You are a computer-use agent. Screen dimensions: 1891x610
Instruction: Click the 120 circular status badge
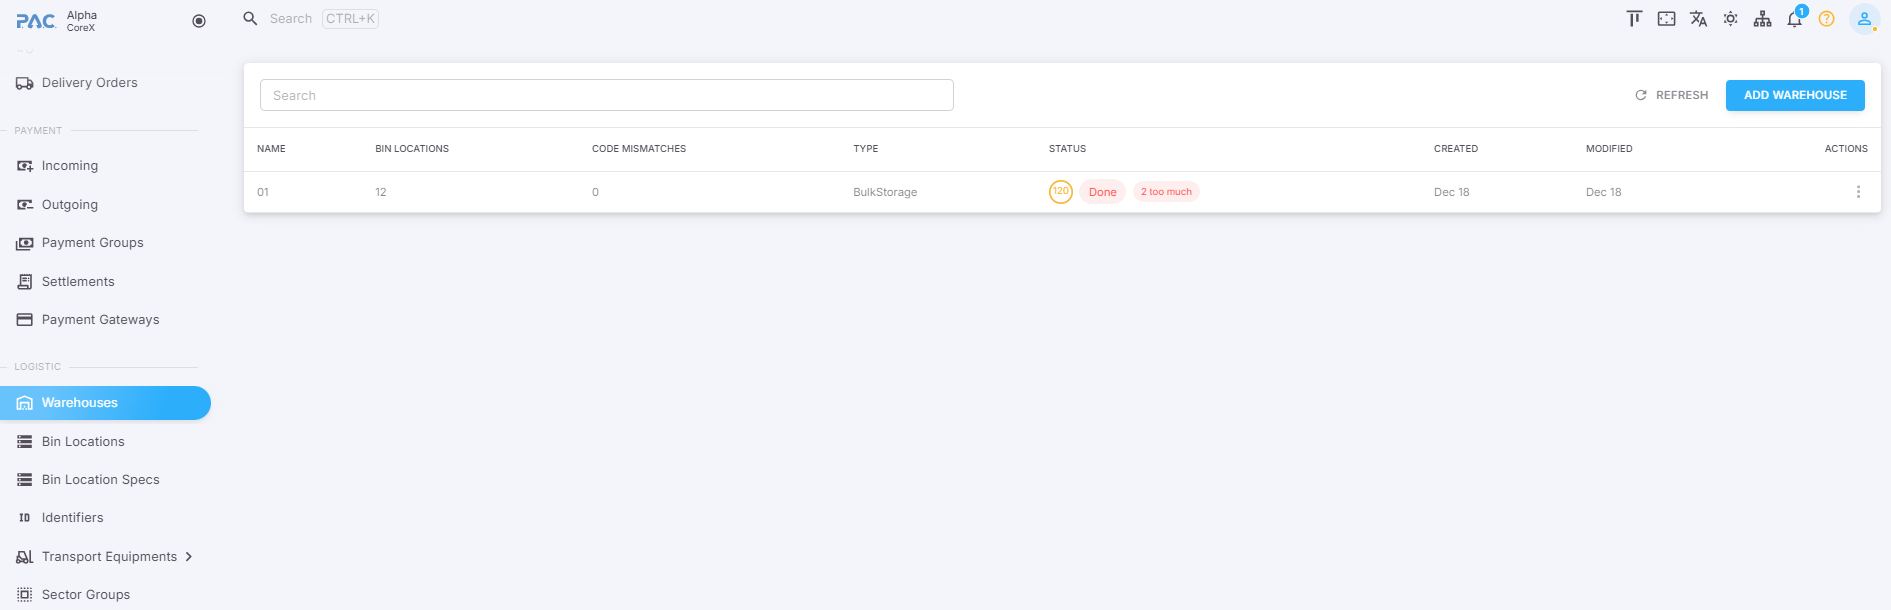(1060, 191)
